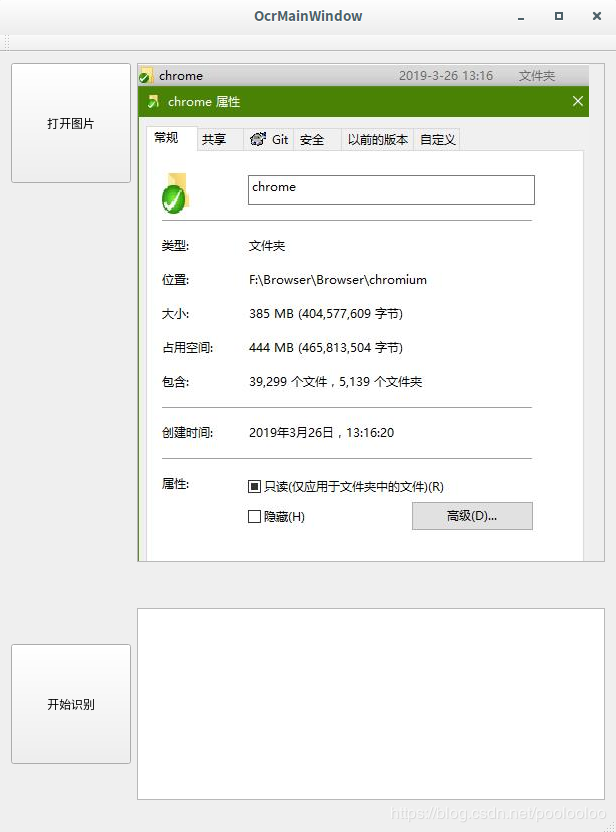This screenshot has width=616, height=832.
Task: Toggle the 隐藏(H) checkbox
Action: click(254, 516)
